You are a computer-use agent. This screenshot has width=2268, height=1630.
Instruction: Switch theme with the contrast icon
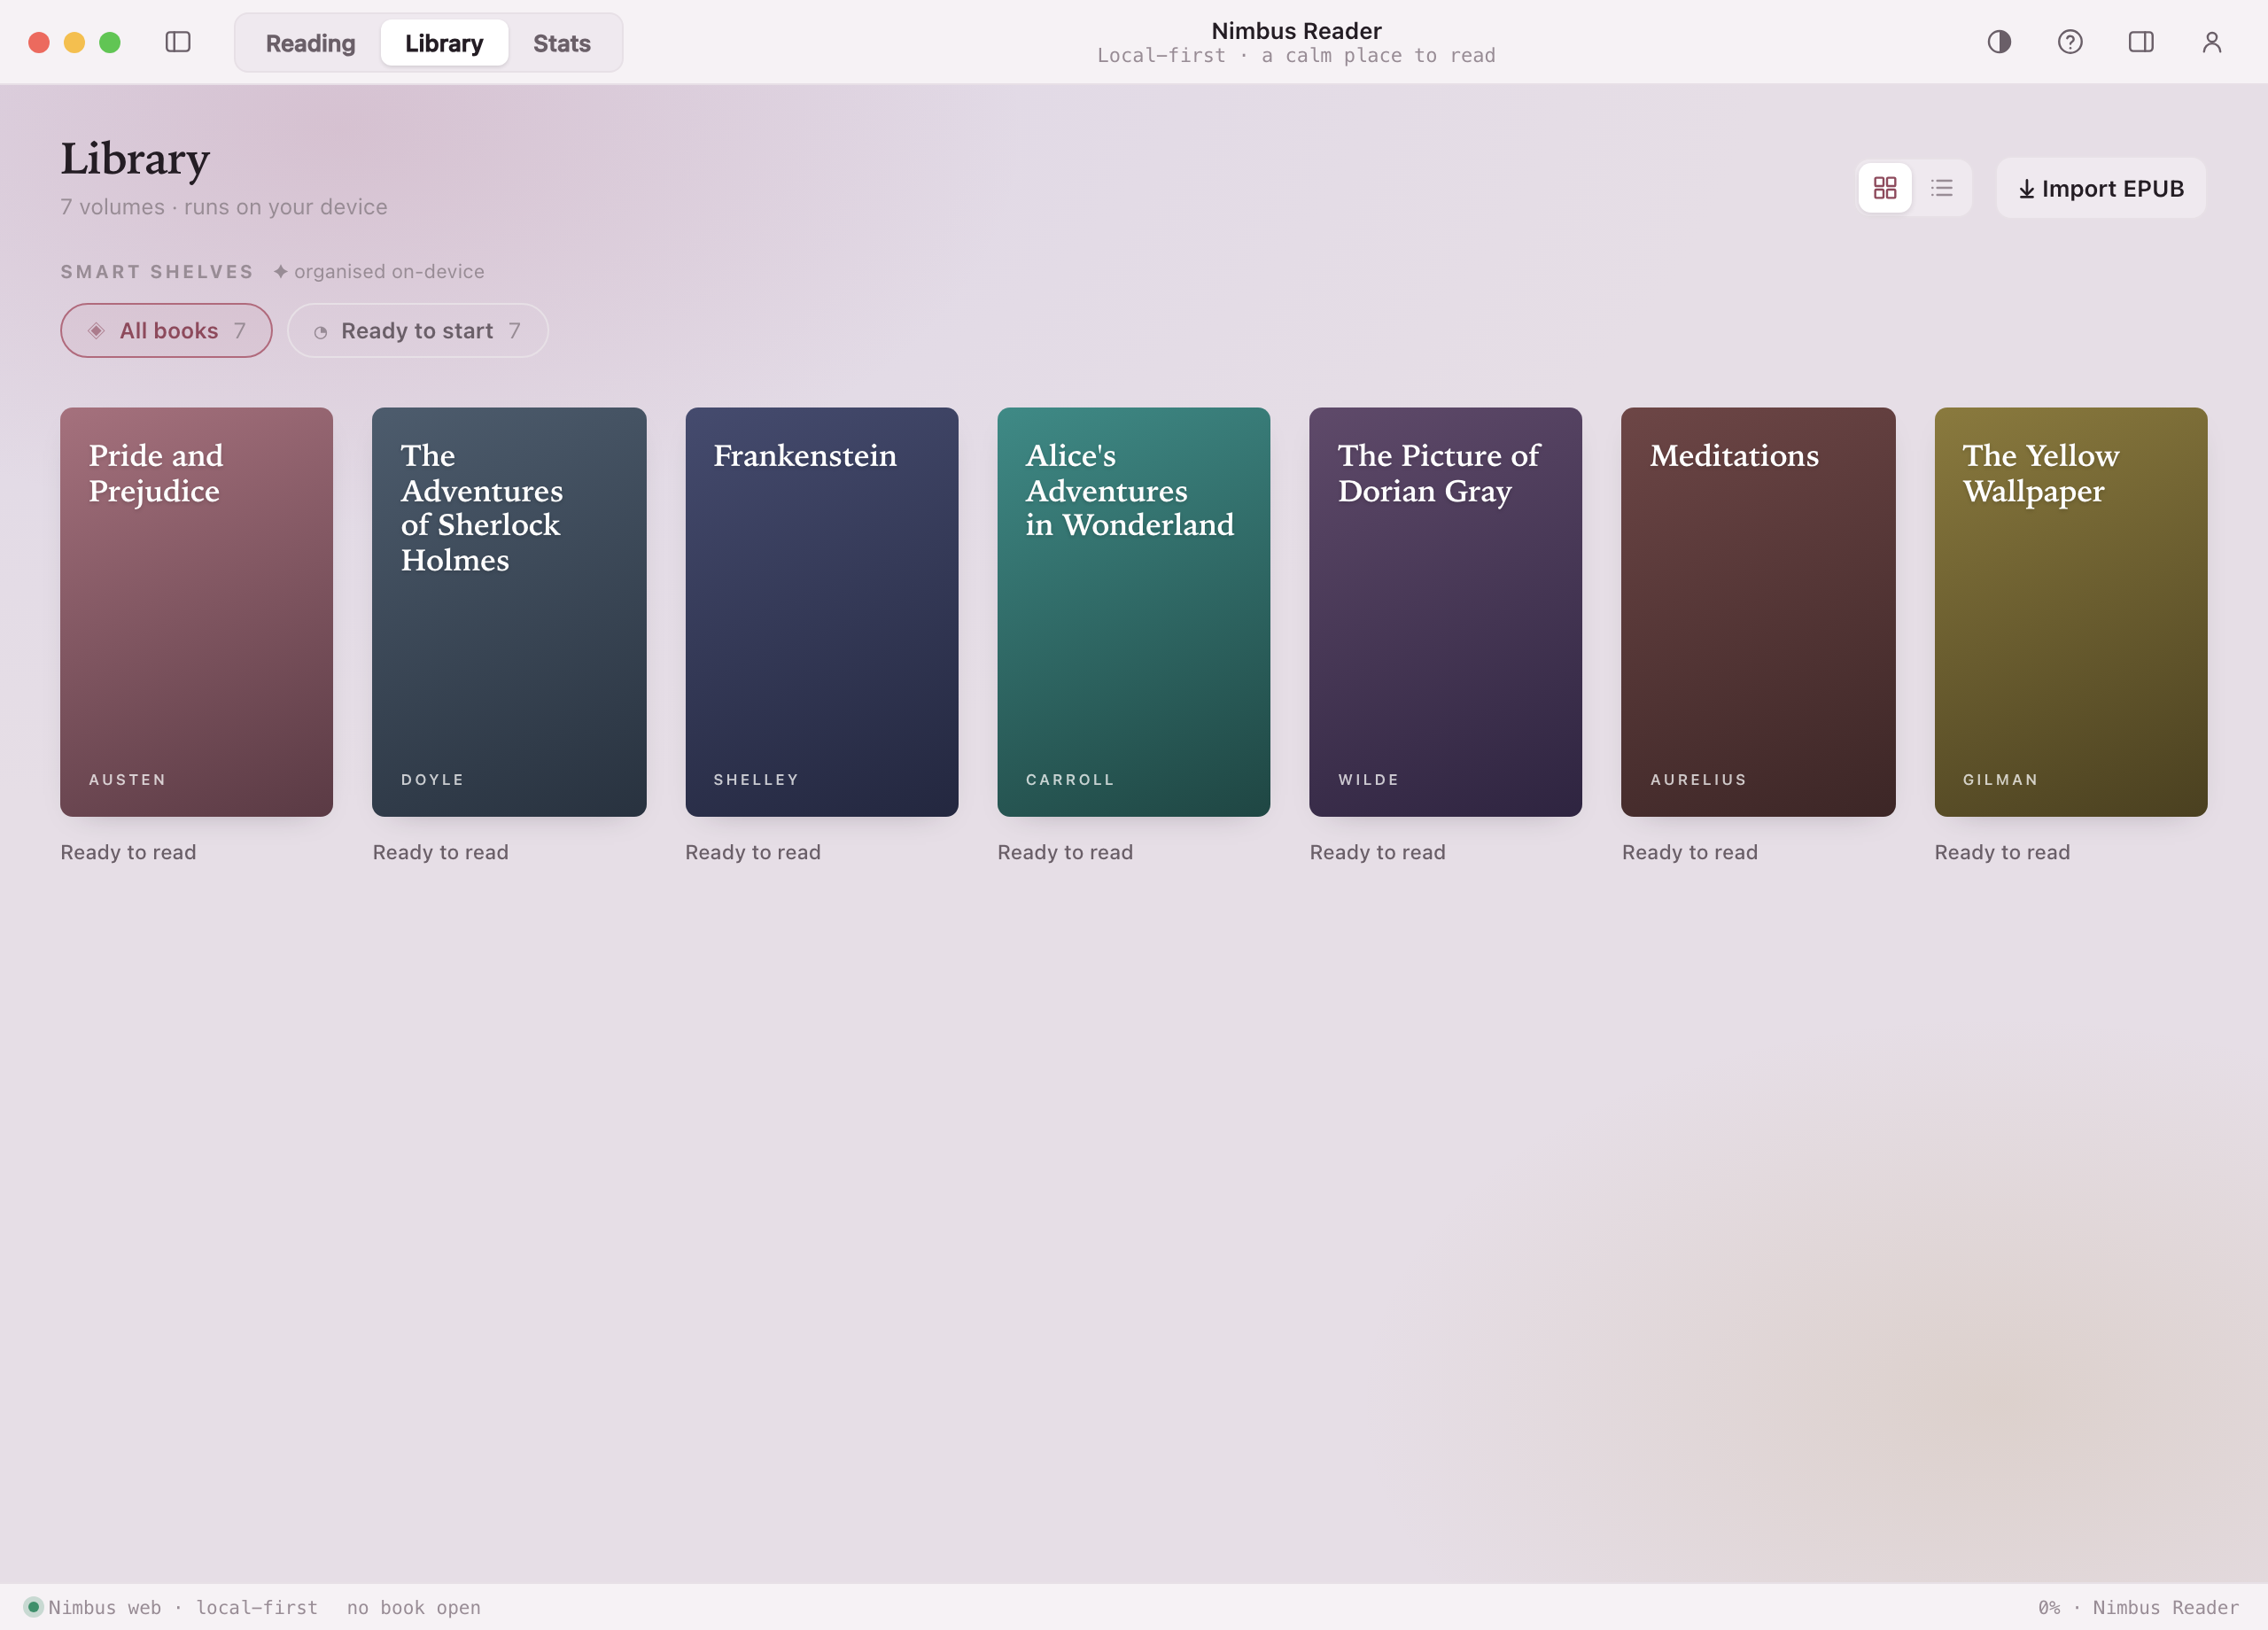click(x=1999, y=42)
